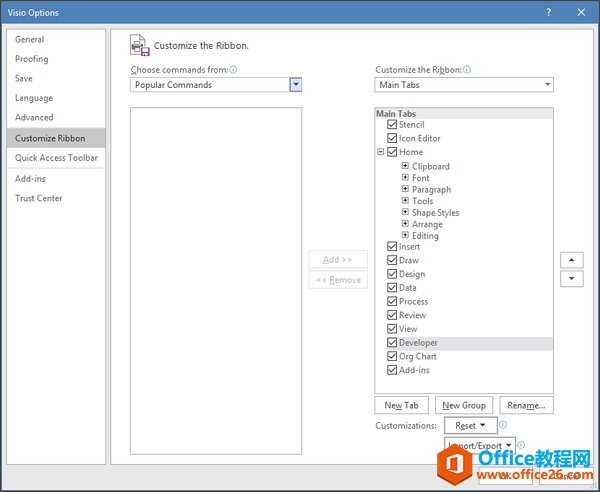Uncheck the Icon Editor checkbox
This screenshot has width=600, height=492.
click(392, 138)
